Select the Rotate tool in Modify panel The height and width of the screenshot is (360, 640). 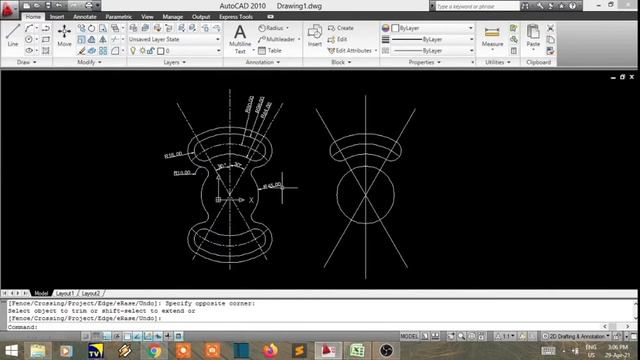pyautogui.click(x=92, y=28)
